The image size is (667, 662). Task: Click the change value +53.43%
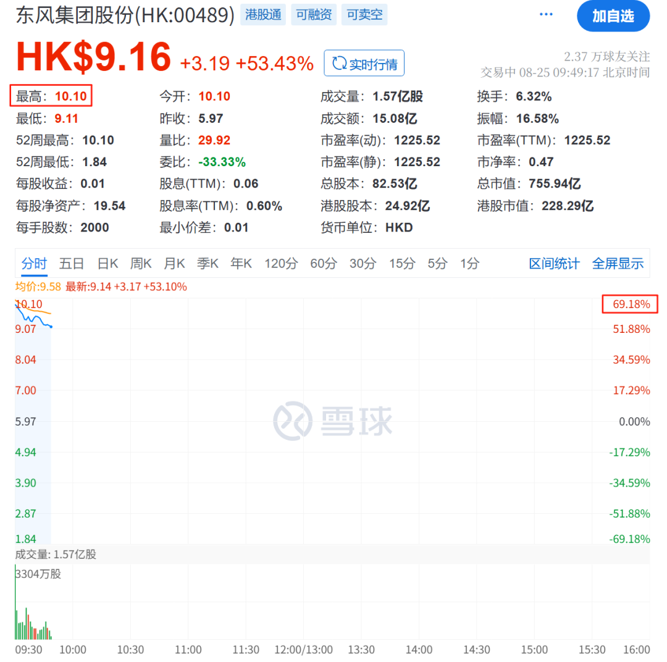274,64
